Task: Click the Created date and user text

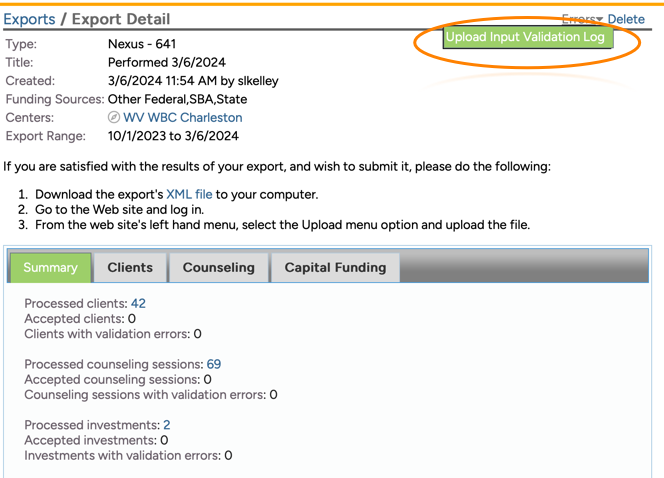Action: [x=193, y=81]
